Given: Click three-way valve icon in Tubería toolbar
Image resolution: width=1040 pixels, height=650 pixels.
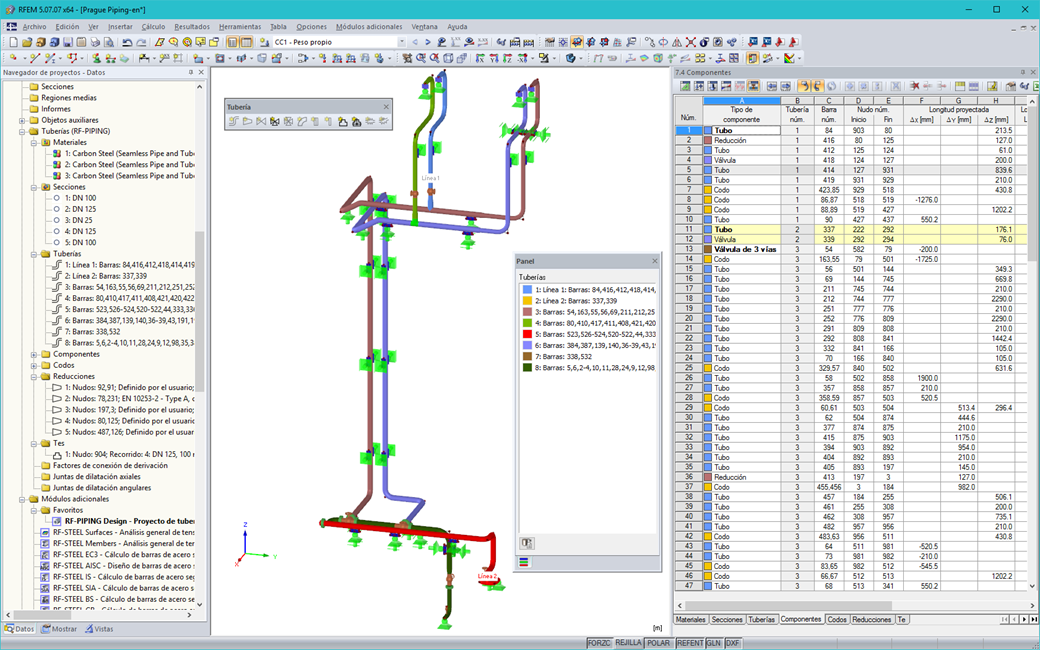Looking at the screenshot, I should click(274, 121).
